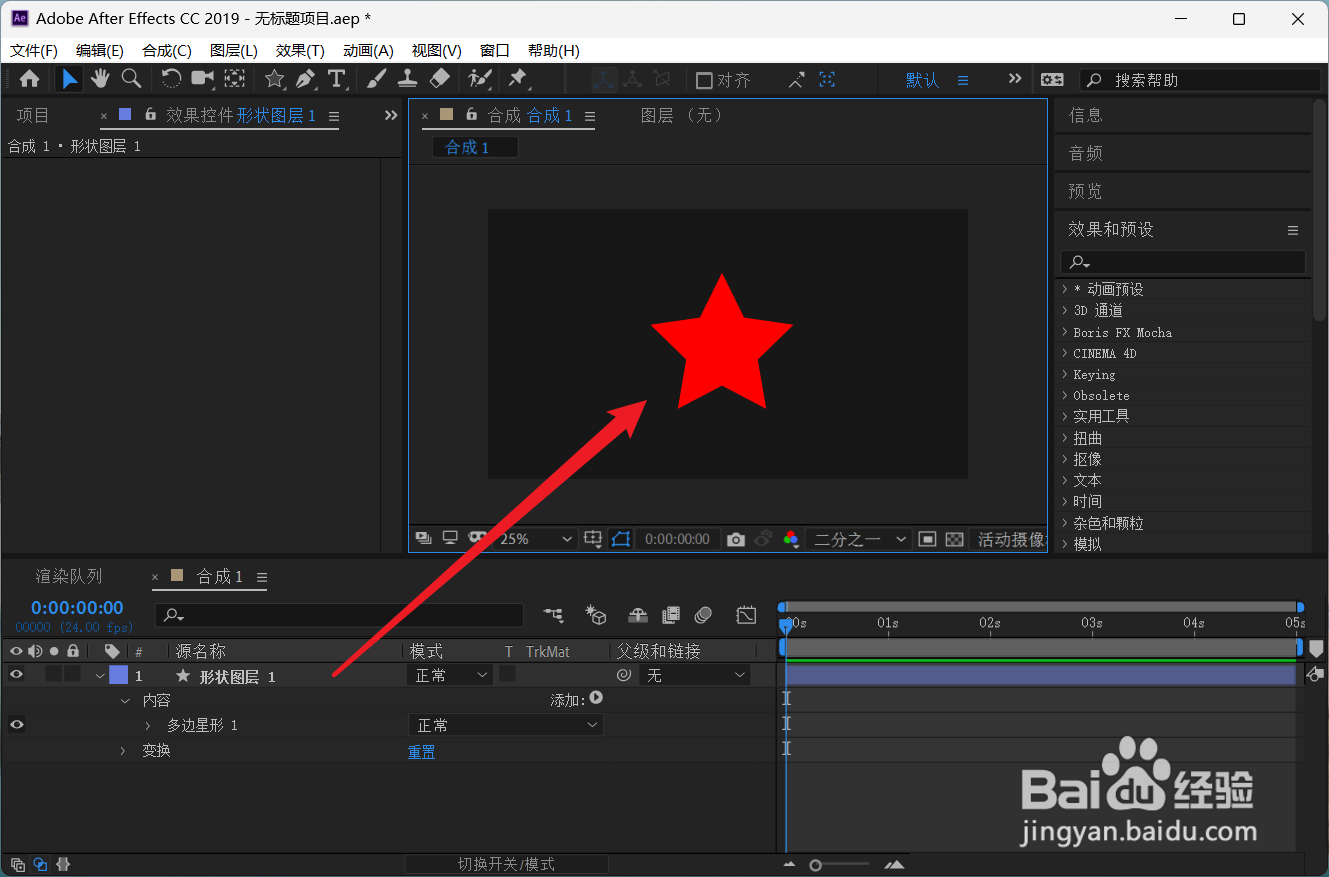
Task: Select the 默认 workspace
Action: [922, 80]
